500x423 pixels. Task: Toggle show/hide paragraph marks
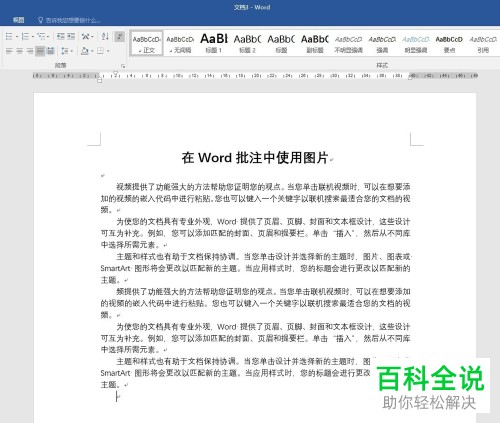tap(119, 36)
